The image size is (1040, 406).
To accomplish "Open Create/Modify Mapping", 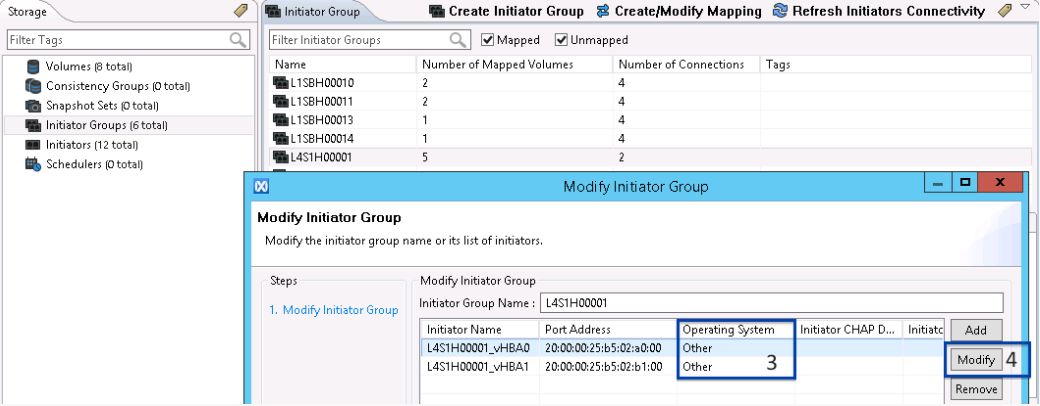I will (678, 11).
